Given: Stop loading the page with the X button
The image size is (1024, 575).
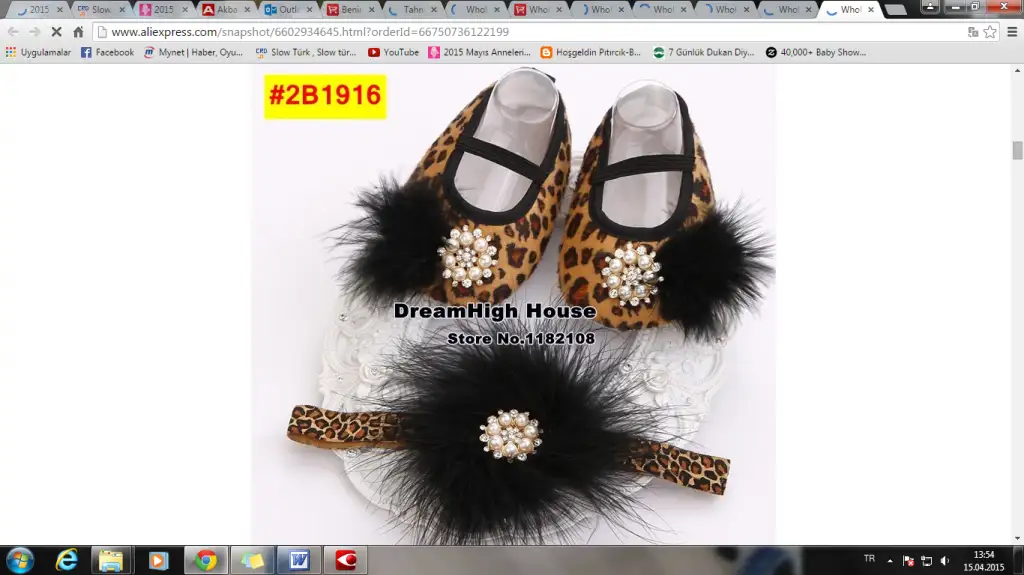Looking at the screenshot, I should tap(56, 31).
